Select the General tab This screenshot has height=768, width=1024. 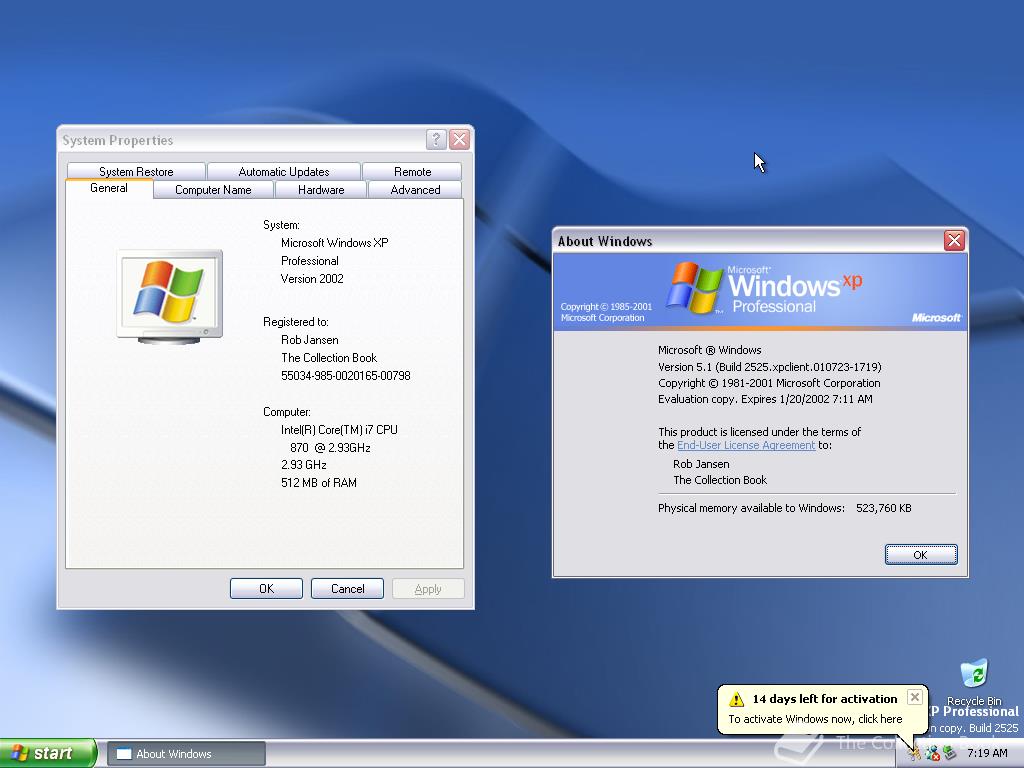click(x=109, y=188)
